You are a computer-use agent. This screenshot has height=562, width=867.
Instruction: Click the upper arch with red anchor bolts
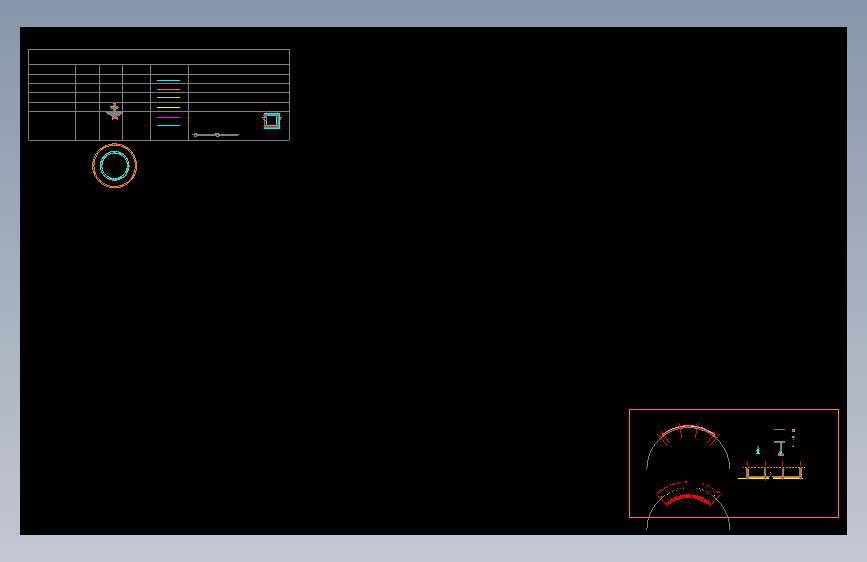pyautogui.click(x=688, y=446)
